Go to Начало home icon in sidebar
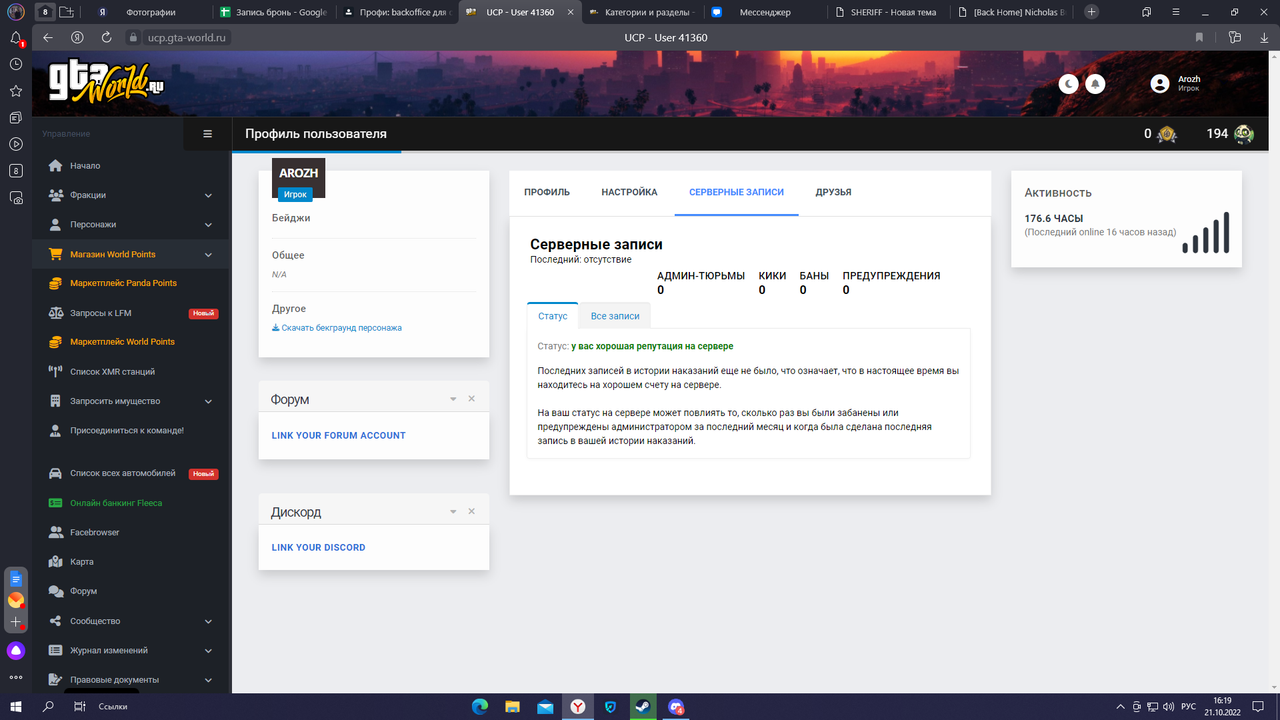Screen dimensions: 1280x720 click(56, 166)
